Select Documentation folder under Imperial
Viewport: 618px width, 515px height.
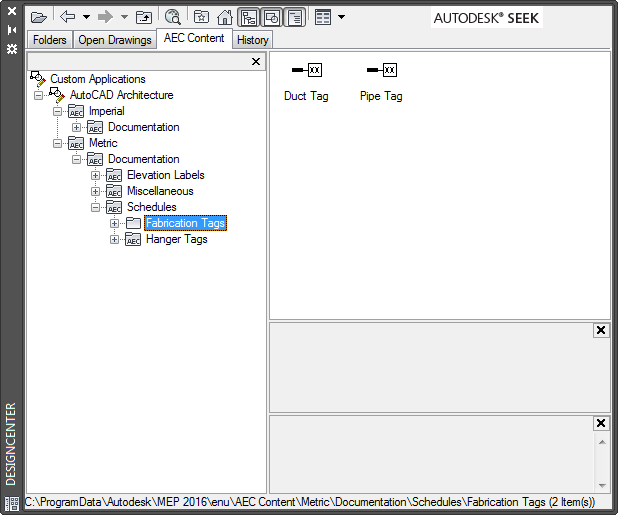(x=143, y=127)
